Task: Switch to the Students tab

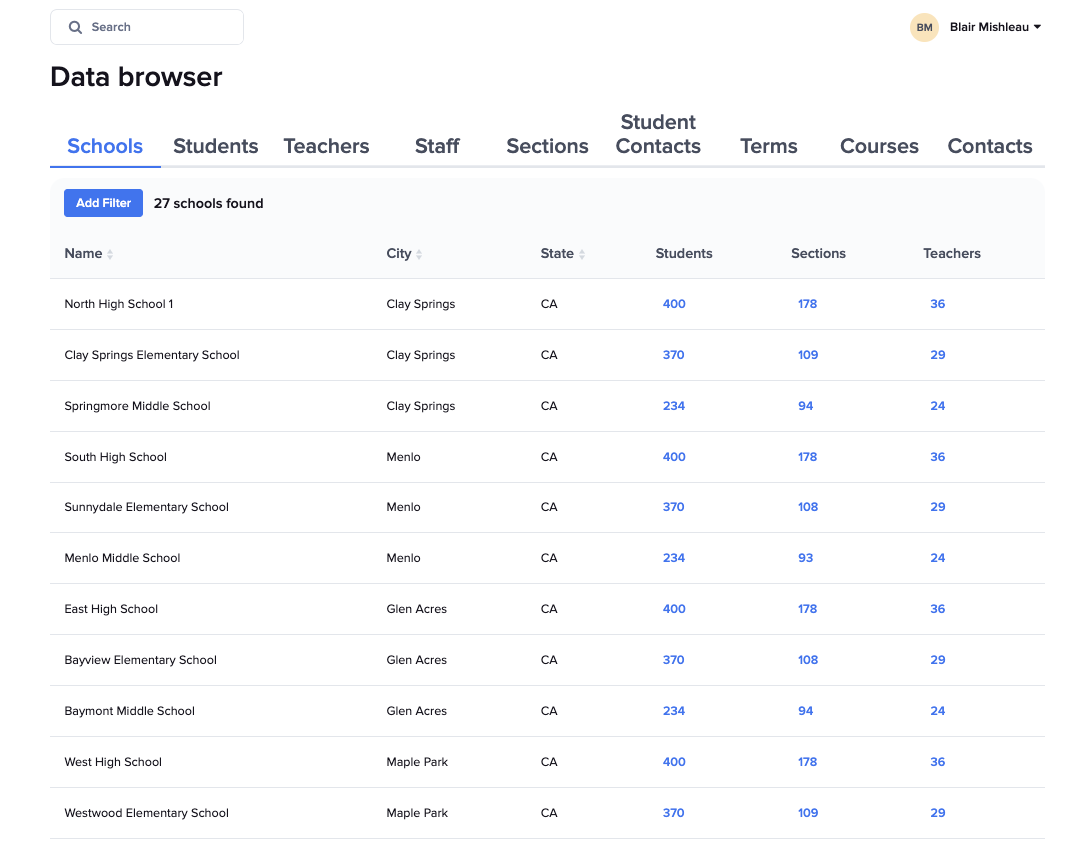Action: (x=215, y=146)
